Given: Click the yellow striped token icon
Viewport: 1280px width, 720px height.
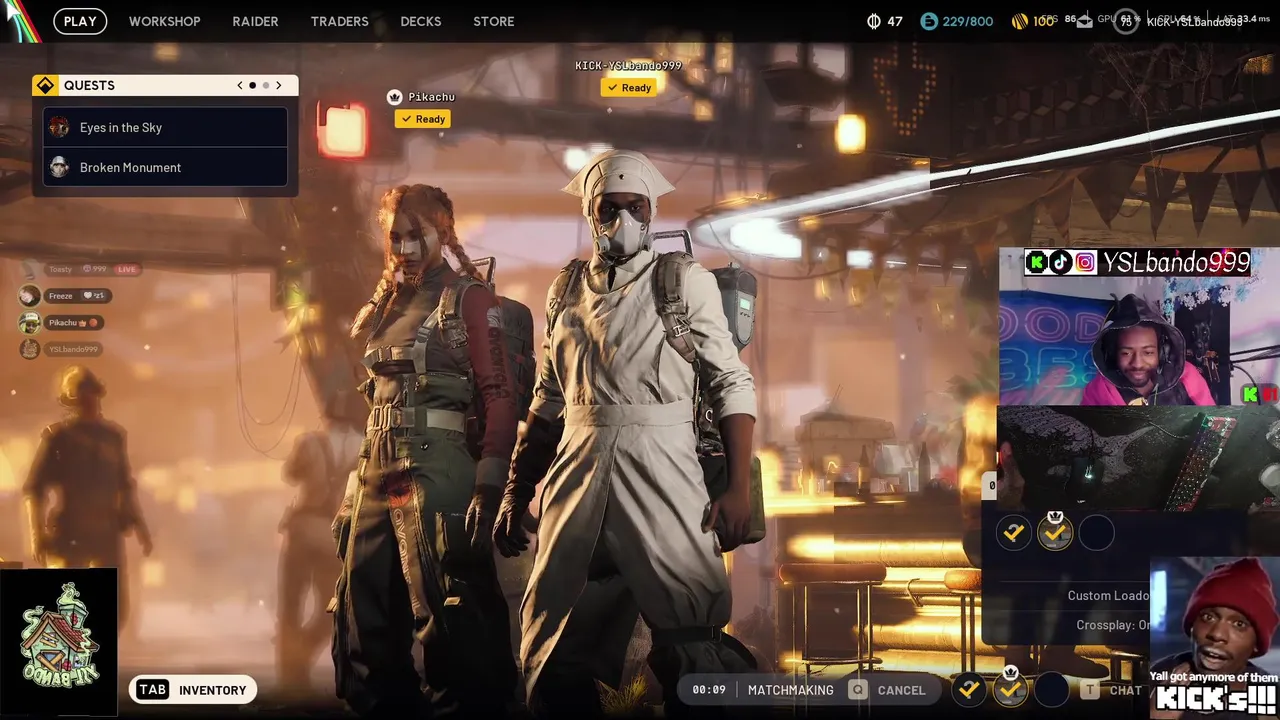Looking at the screenshot, I should [1019, 21].
